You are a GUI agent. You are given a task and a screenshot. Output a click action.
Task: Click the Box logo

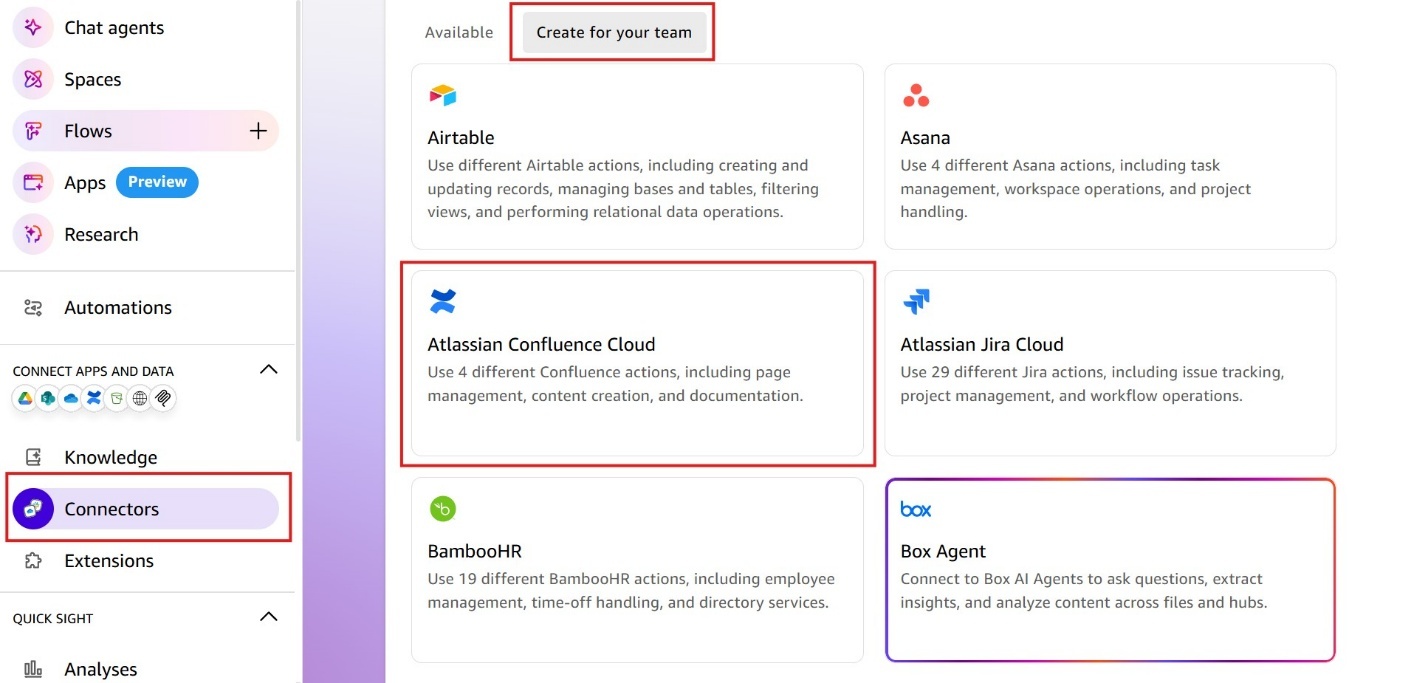point(916,509)
